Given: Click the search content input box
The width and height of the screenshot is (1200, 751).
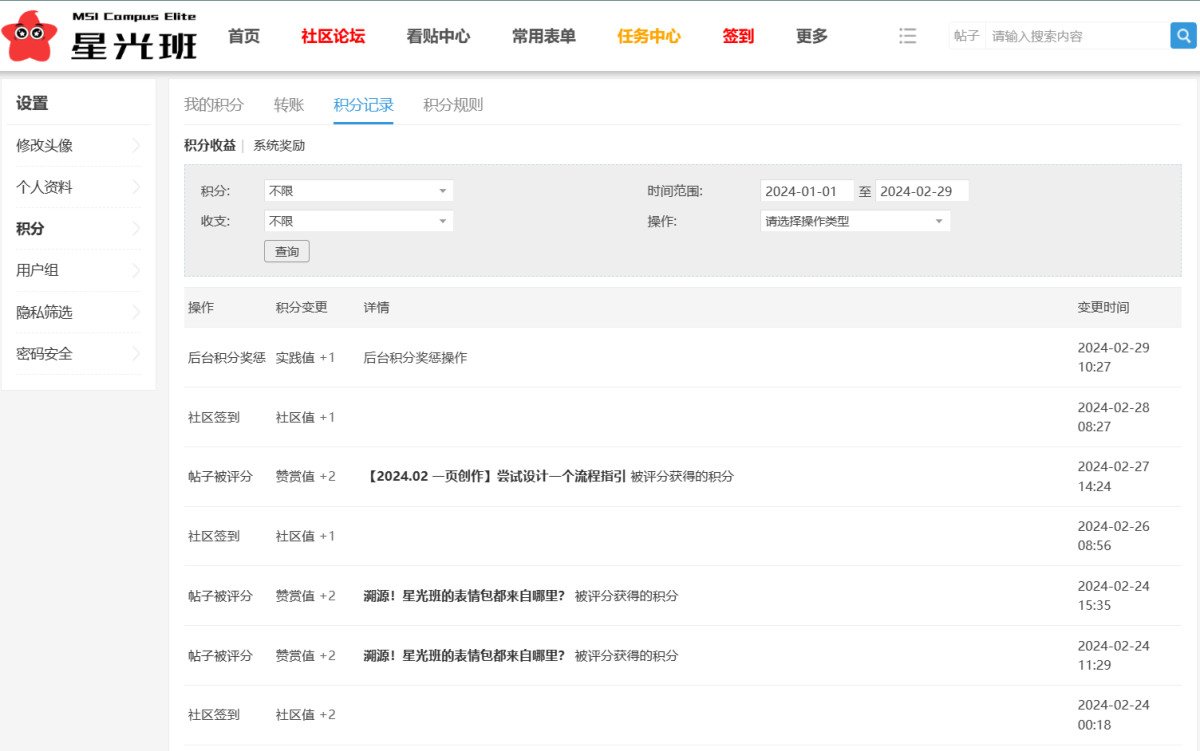Looking at the screenshot, I should pyautogui.click(x=1077, y=36).
